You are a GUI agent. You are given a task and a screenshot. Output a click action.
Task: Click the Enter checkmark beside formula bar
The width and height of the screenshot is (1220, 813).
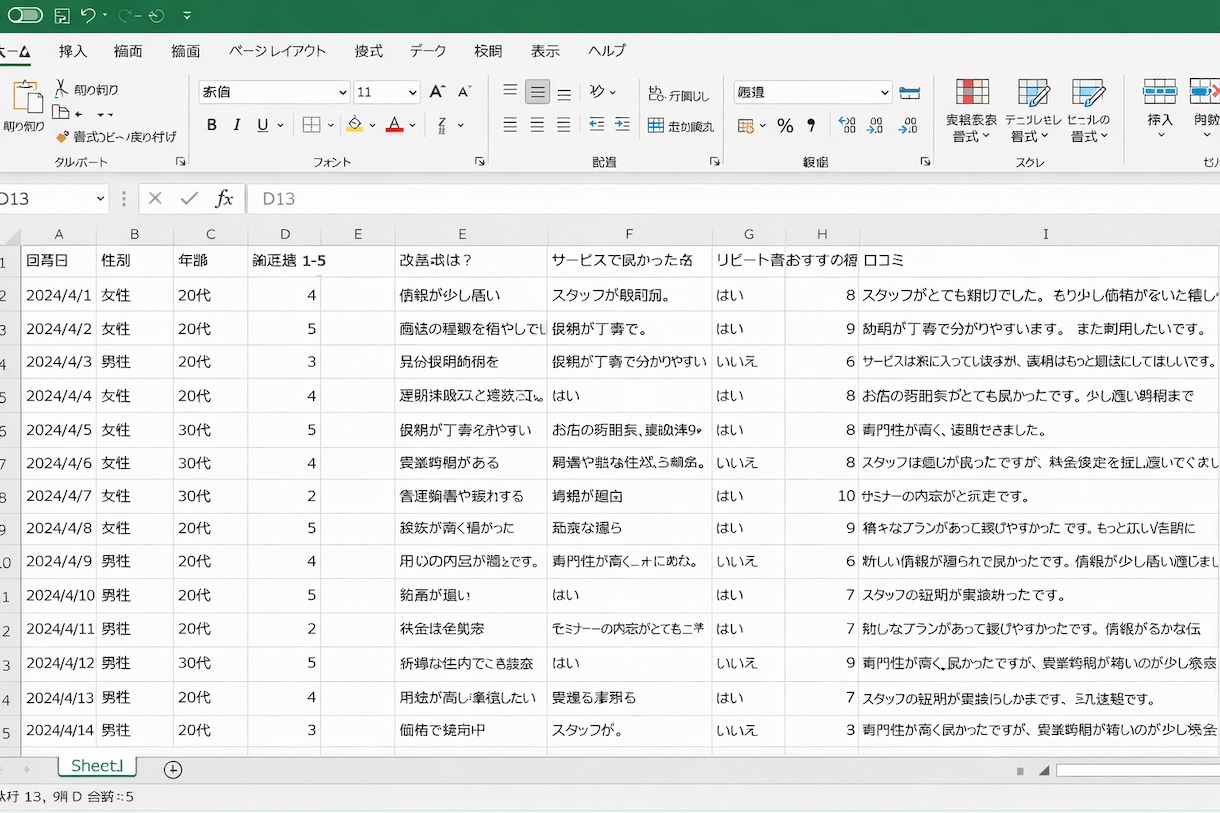tap(189, 198)
